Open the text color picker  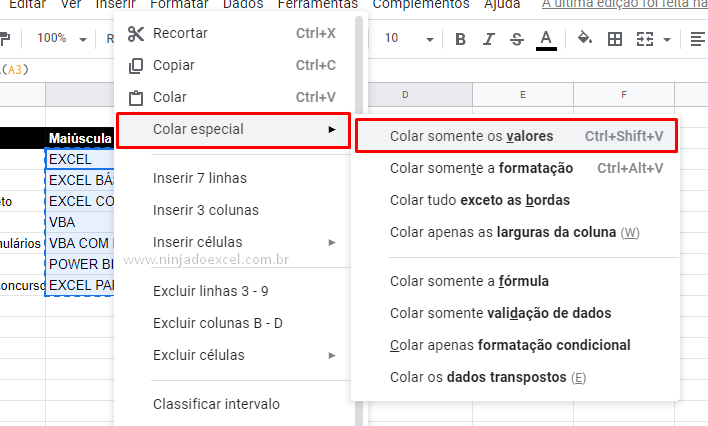tap(545, 39)
